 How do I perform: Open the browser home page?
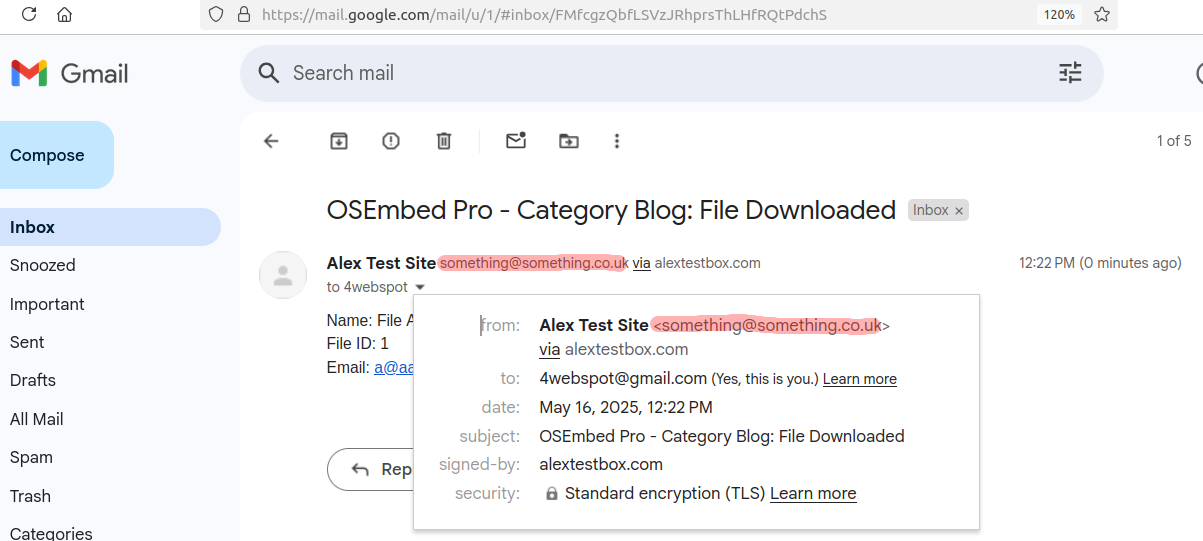tap(64, 14)
